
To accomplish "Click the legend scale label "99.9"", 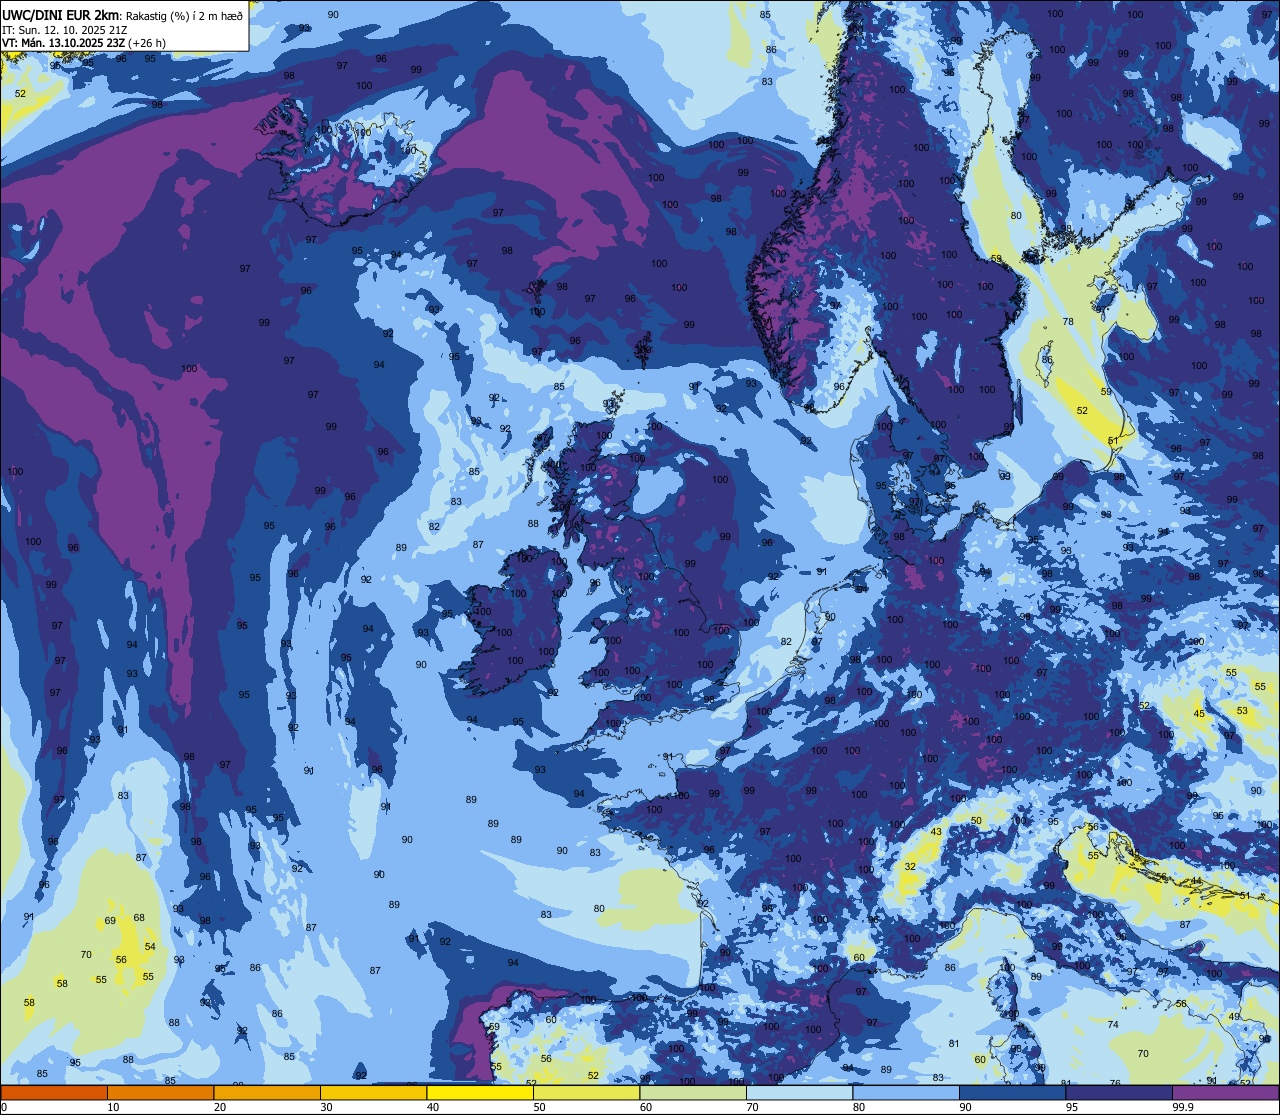I will 1183,1107.
